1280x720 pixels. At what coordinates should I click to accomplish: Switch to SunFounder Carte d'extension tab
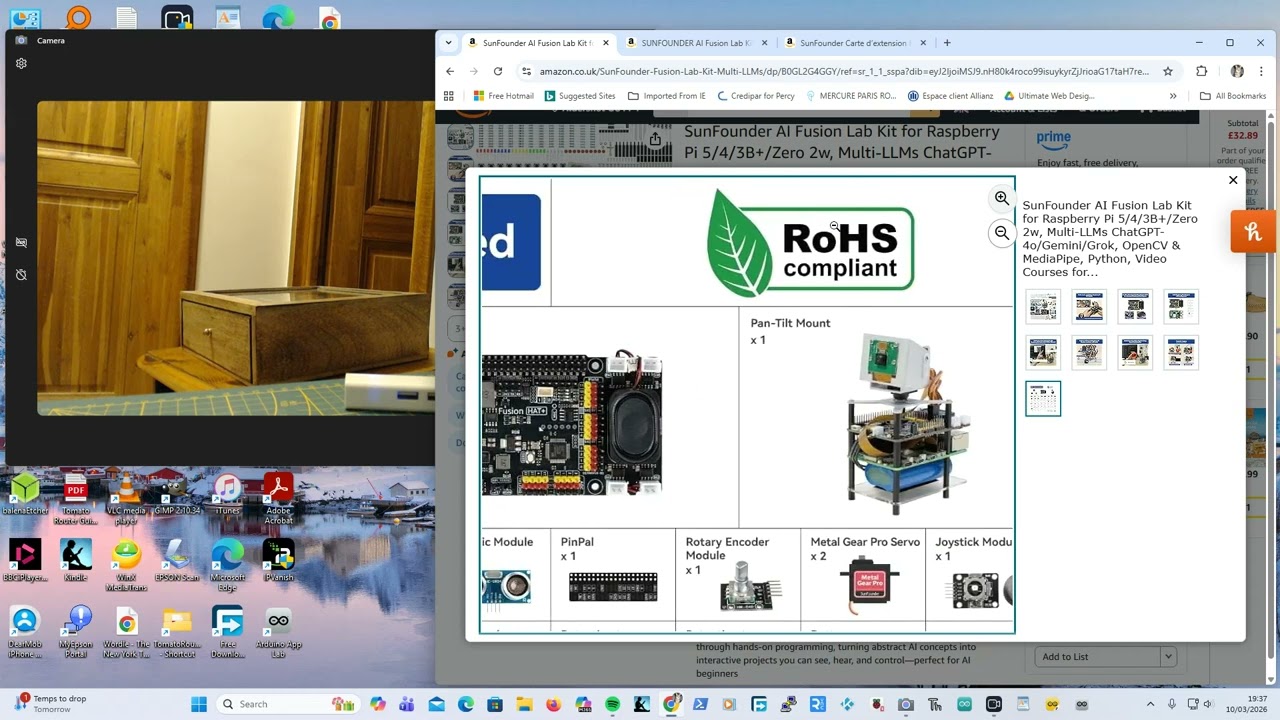(856, 43)
